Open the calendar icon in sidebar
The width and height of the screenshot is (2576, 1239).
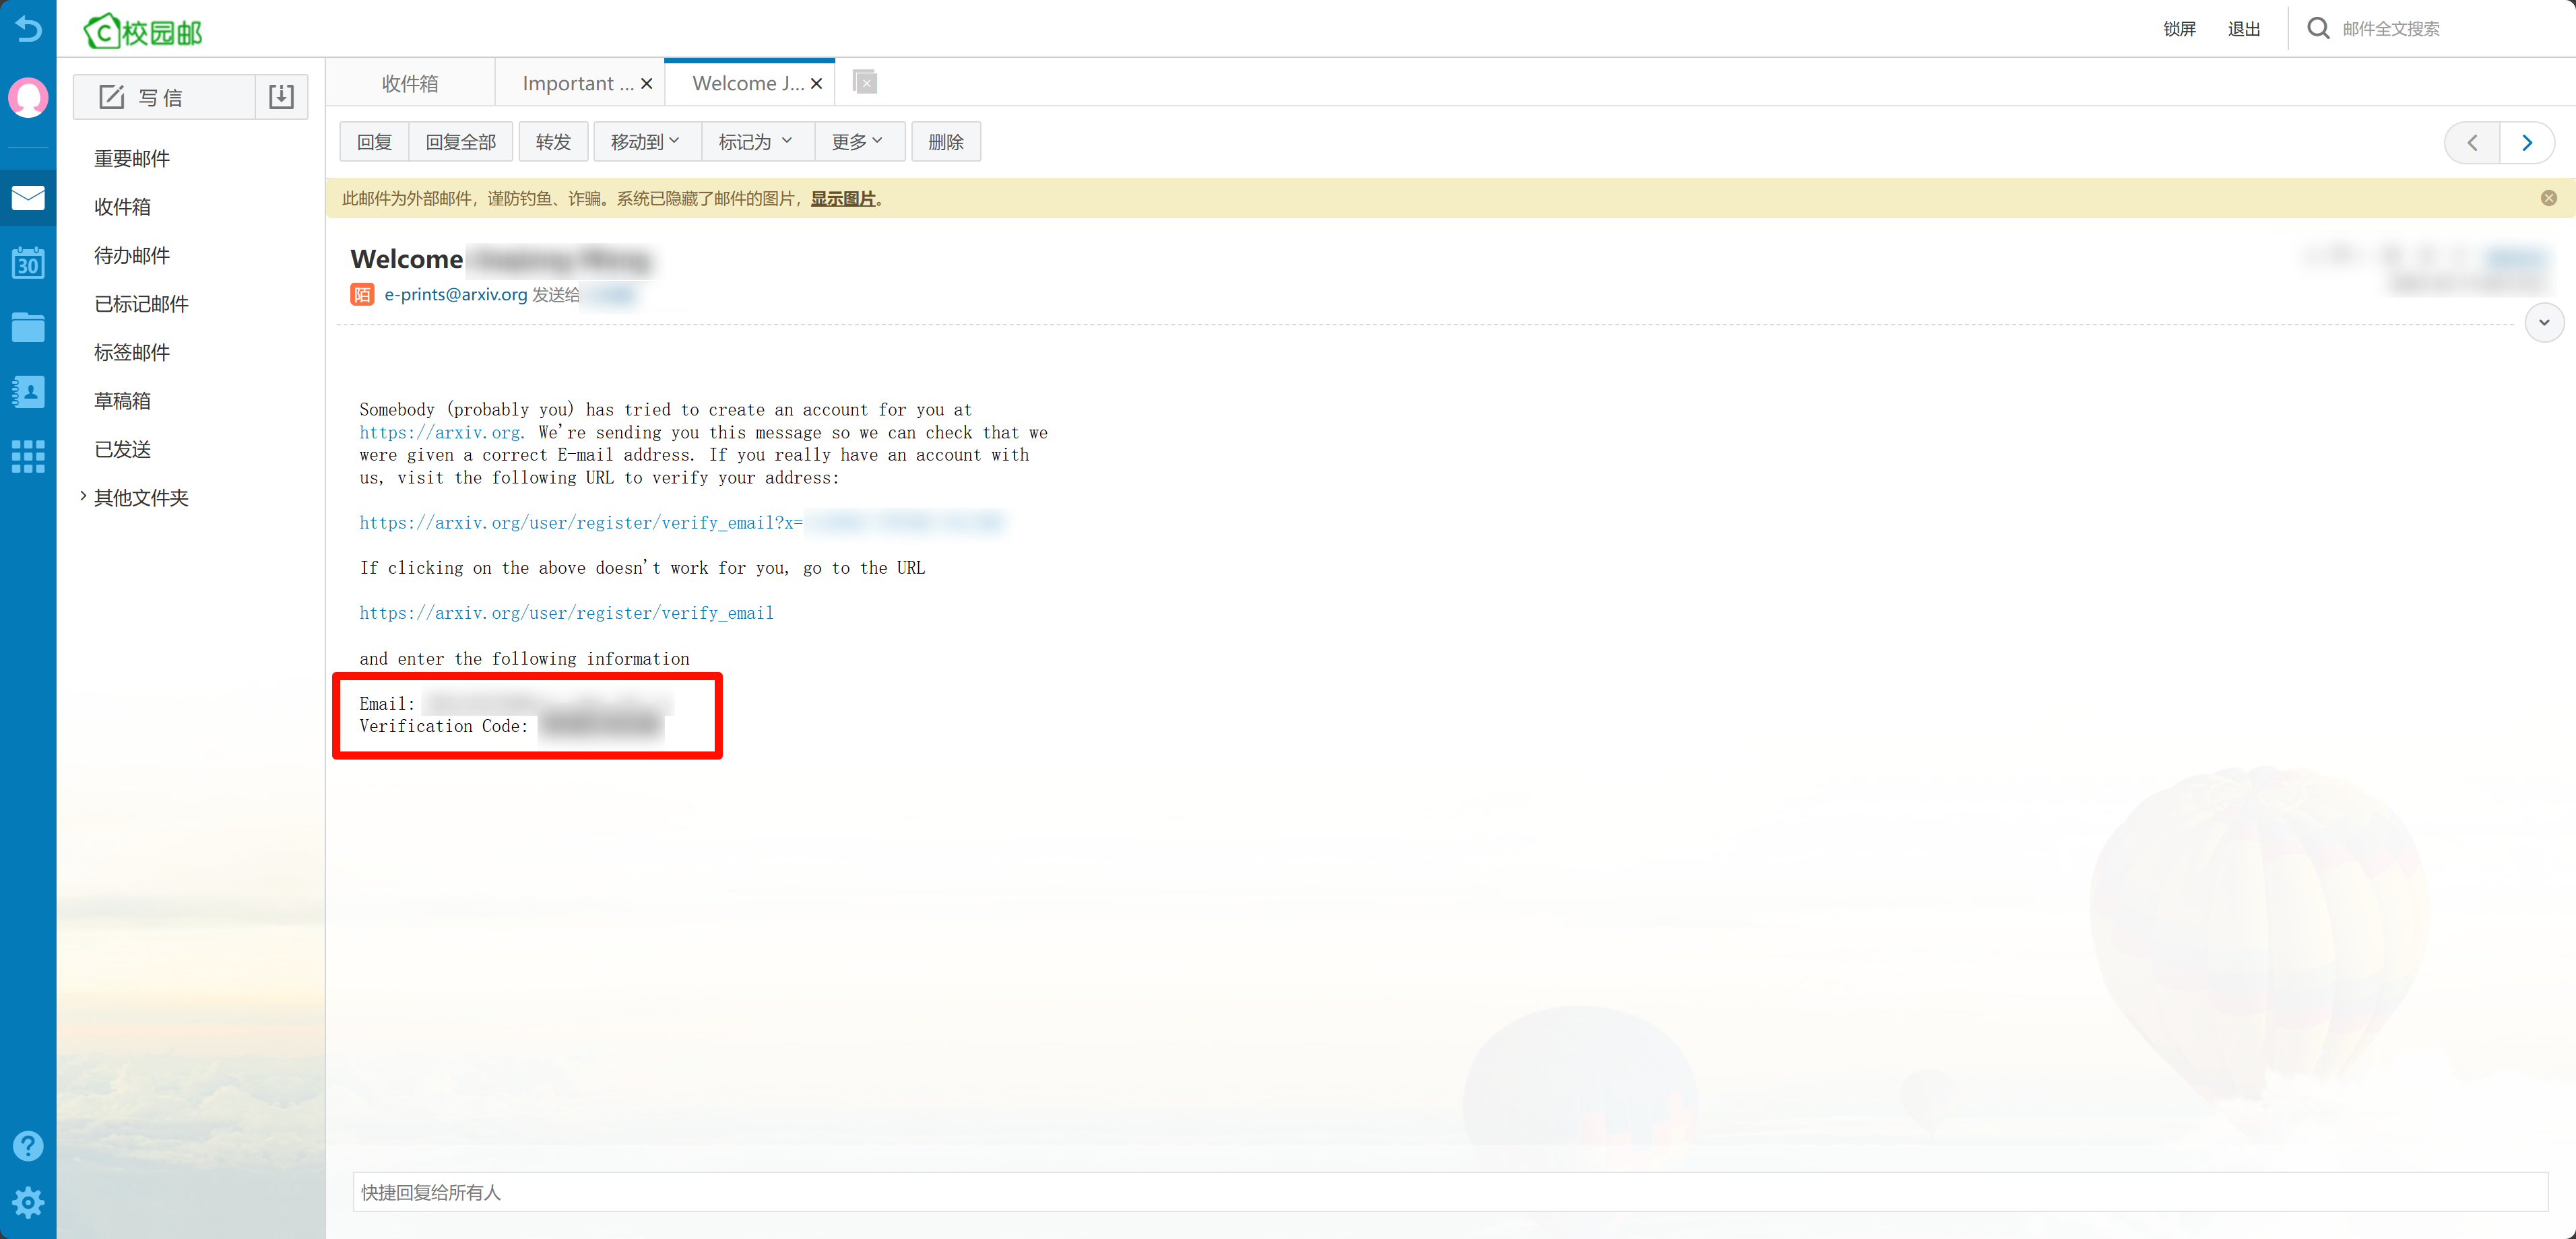point(28,263)
